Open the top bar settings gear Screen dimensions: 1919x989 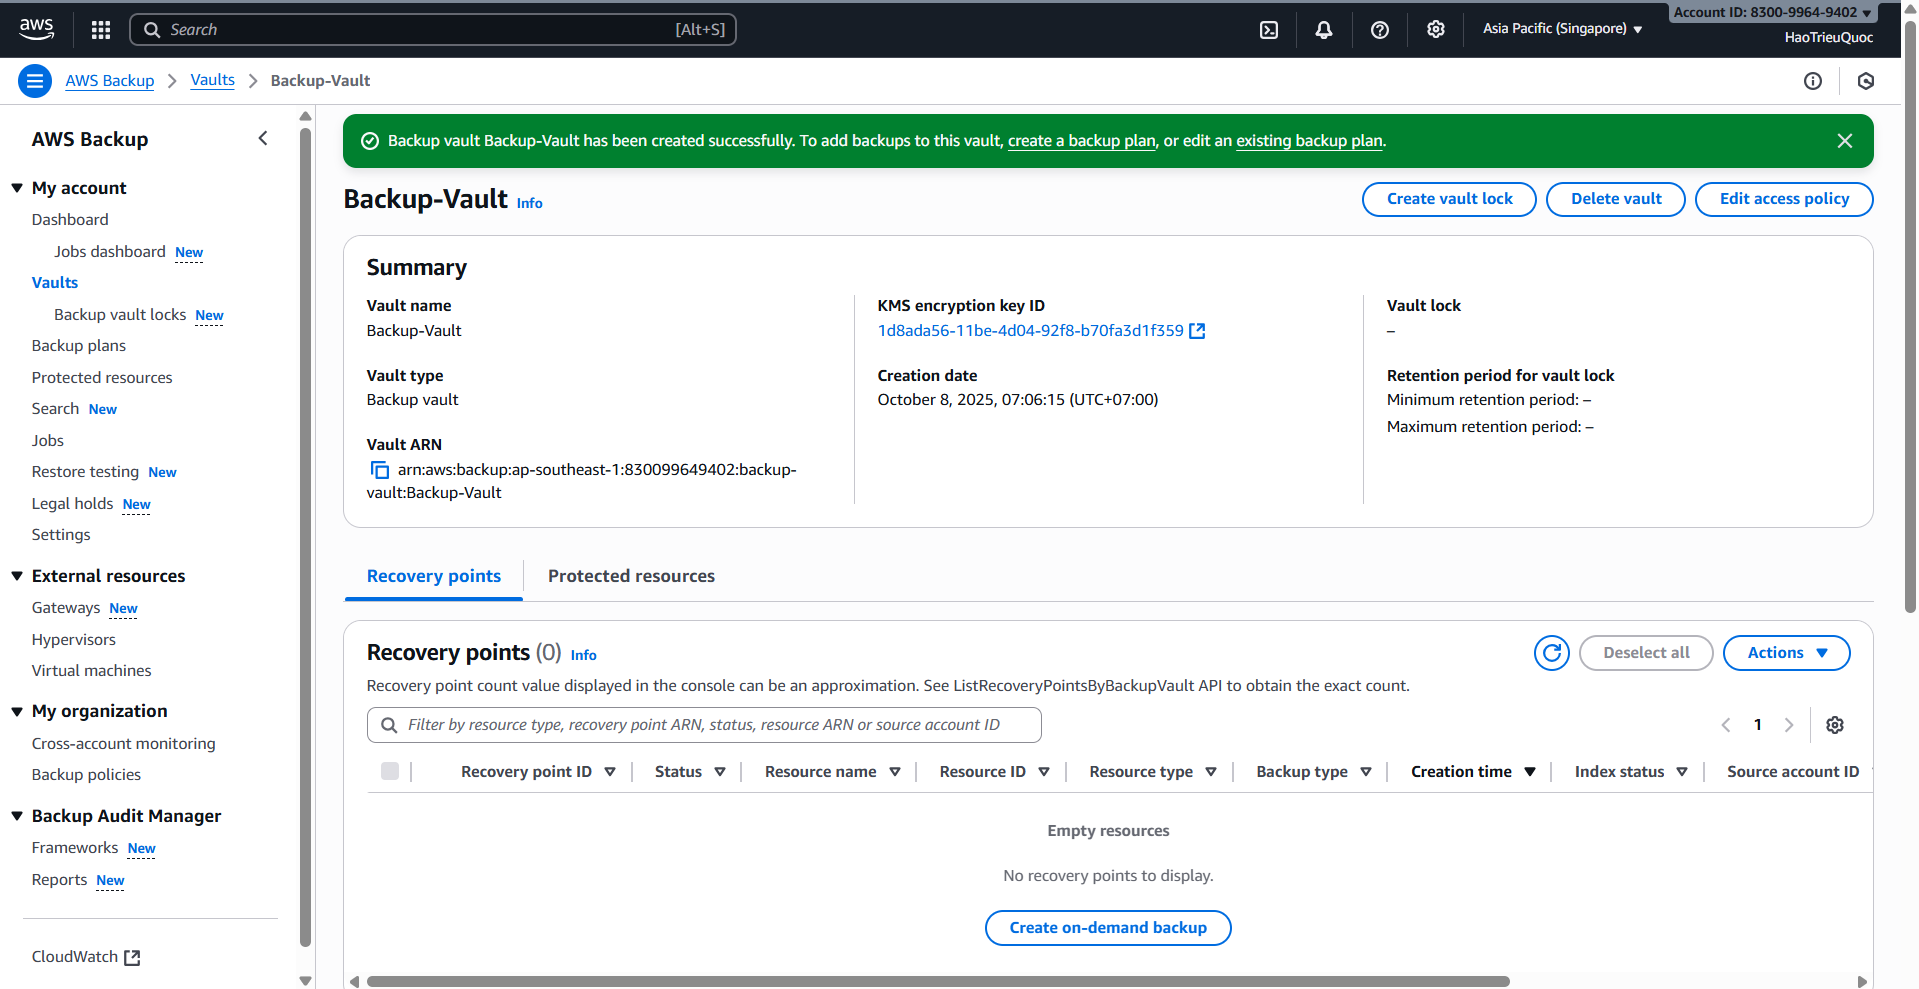tap(1435, 30)
